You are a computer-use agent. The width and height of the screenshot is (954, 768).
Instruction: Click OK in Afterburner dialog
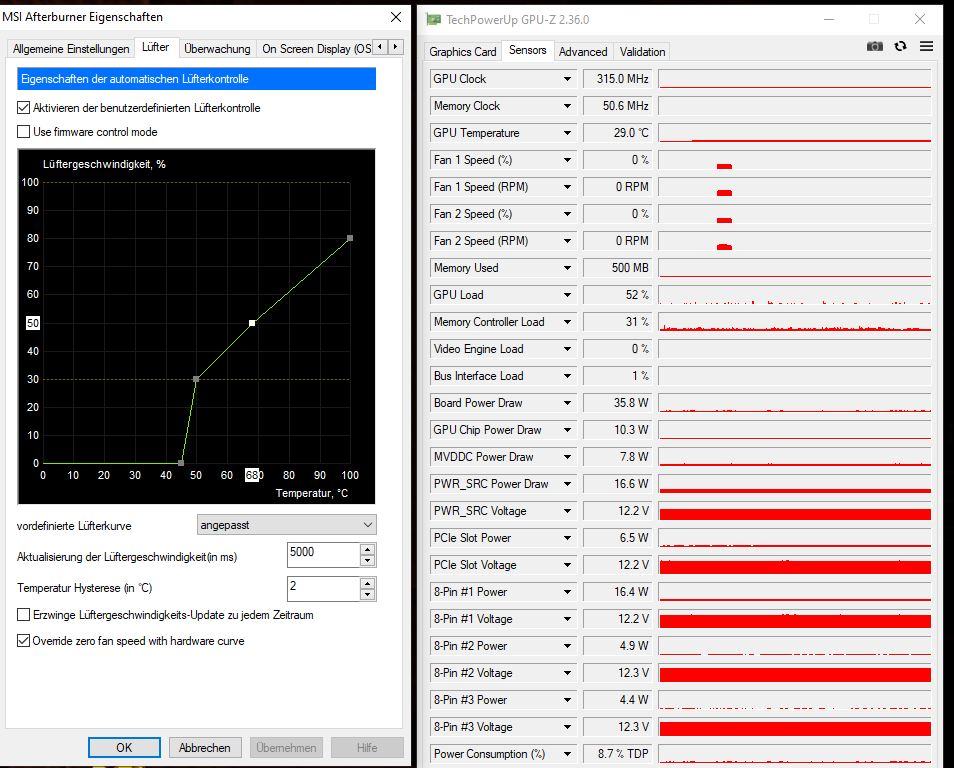124,747
